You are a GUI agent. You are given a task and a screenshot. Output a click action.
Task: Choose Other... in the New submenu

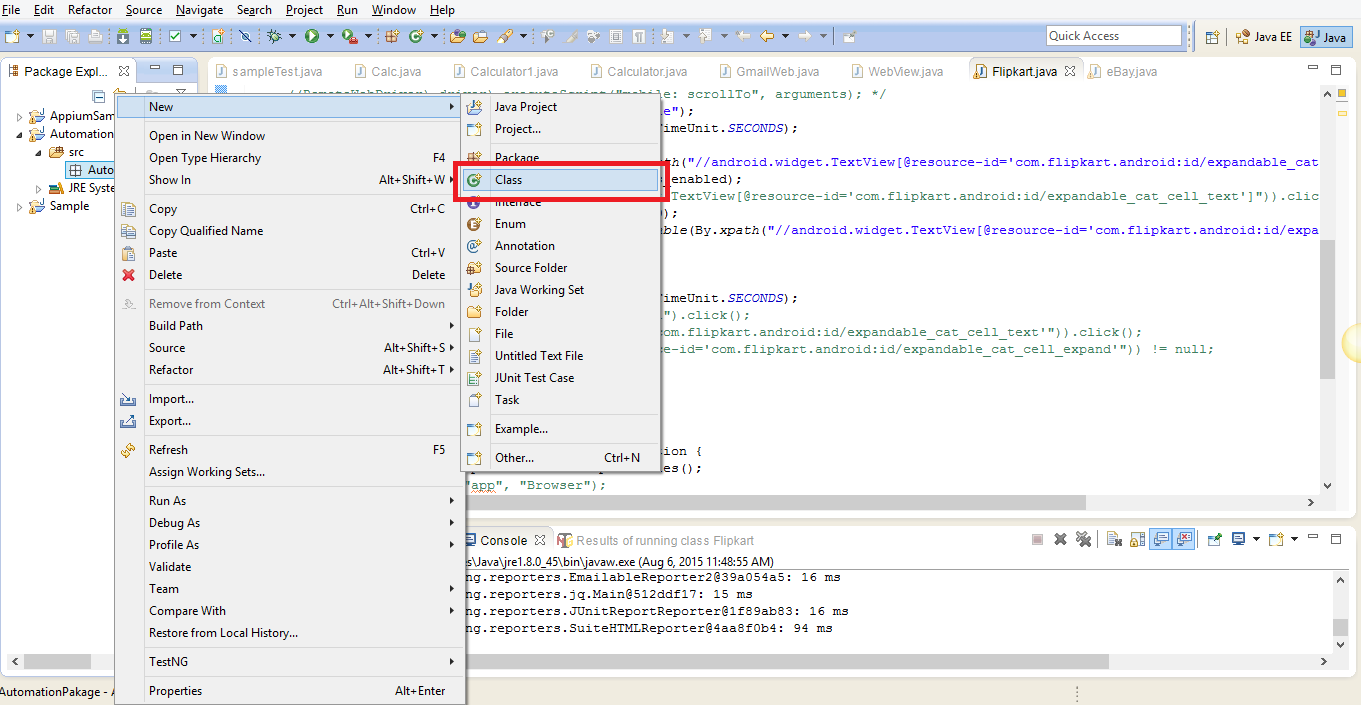pos(559,458)
